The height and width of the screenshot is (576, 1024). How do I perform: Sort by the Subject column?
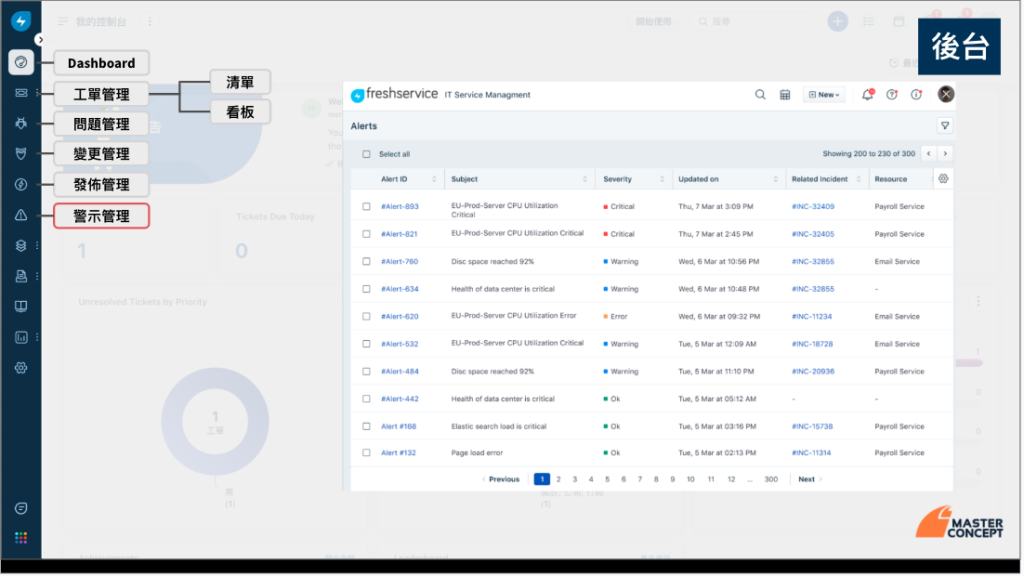click(x=586, y=180)
